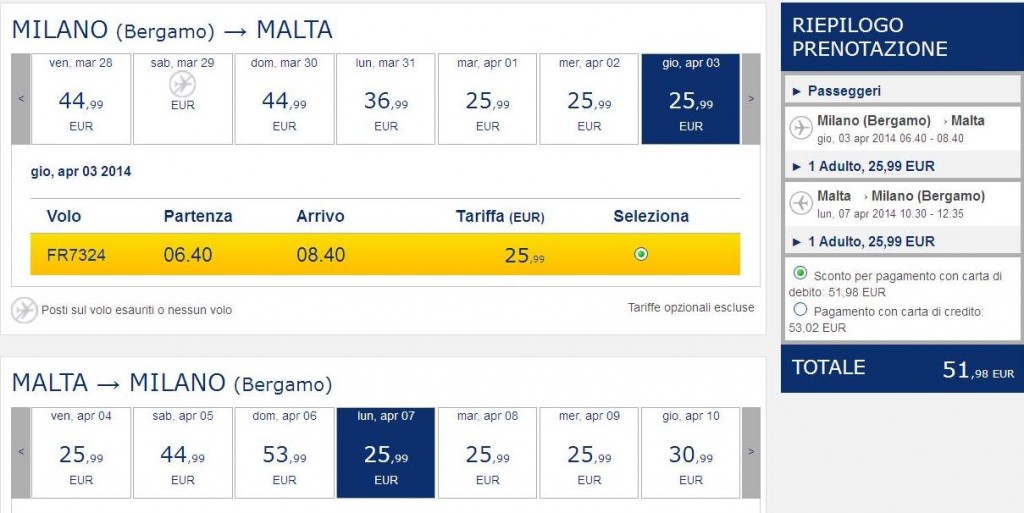
Task: Show earlier outbound dates with left arrow
Action: (20, 98)
